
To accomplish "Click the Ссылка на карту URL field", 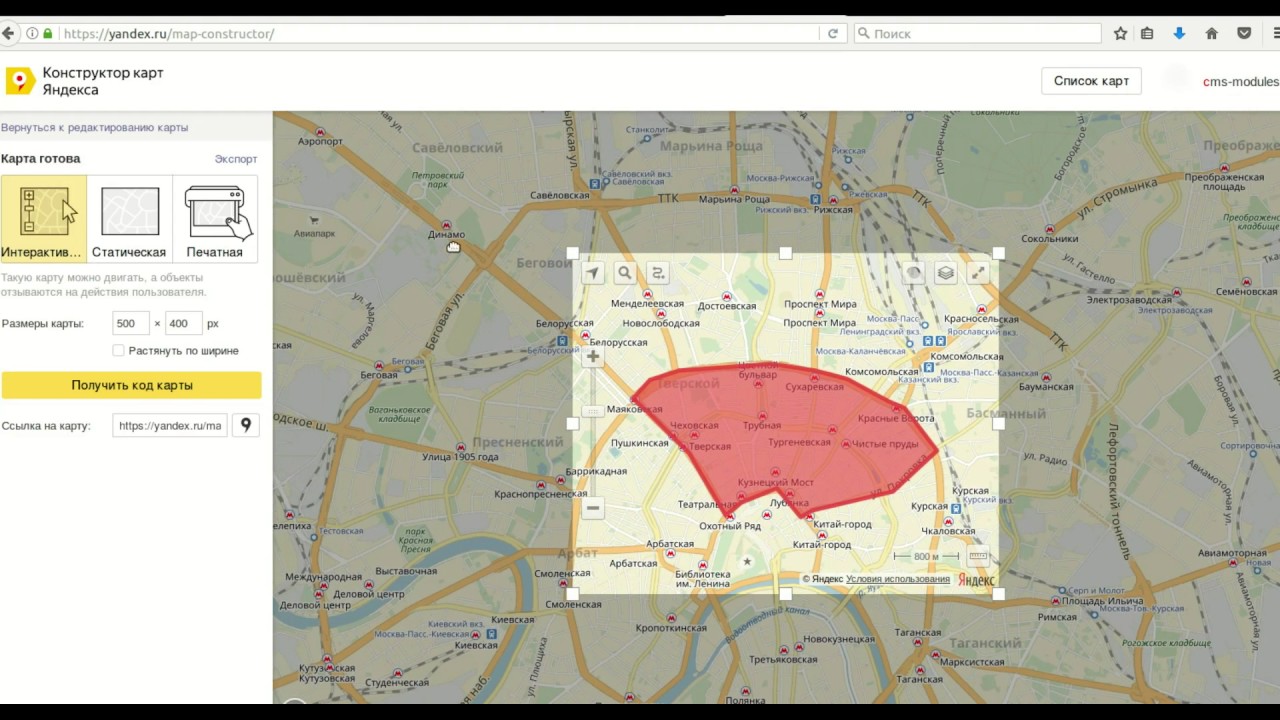I will click(170, 425).
